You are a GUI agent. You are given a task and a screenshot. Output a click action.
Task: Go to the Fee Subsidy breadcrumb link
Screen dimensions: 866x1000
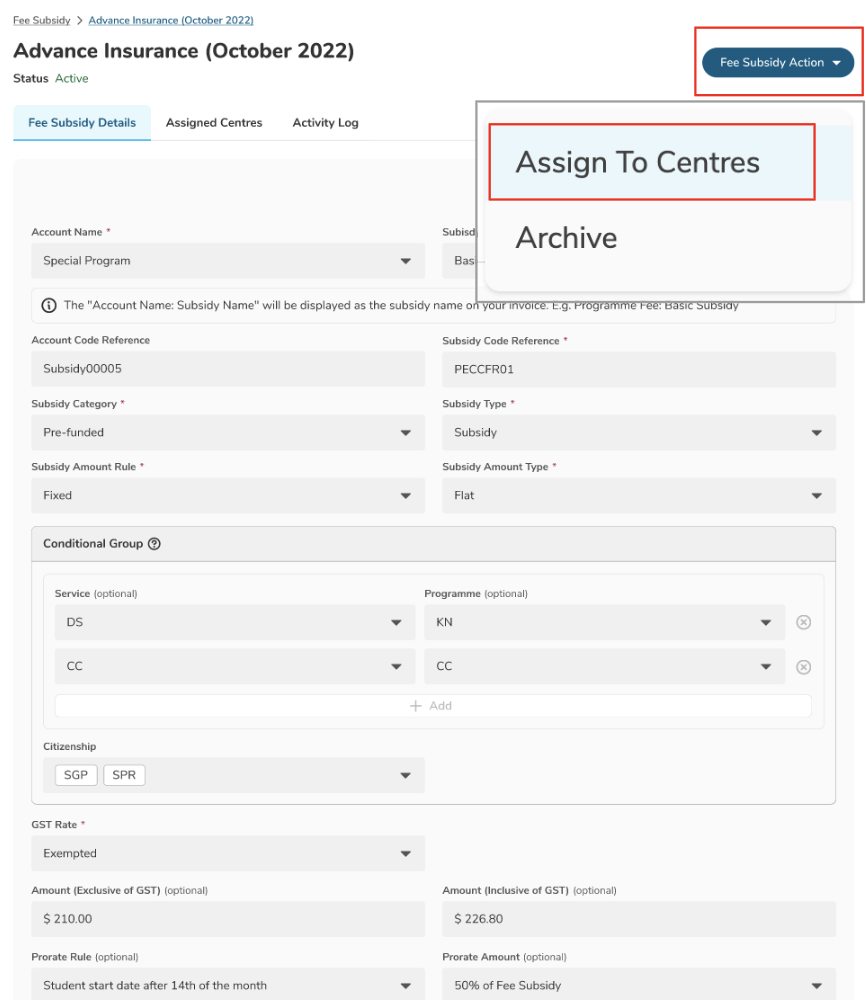[41, 20]
